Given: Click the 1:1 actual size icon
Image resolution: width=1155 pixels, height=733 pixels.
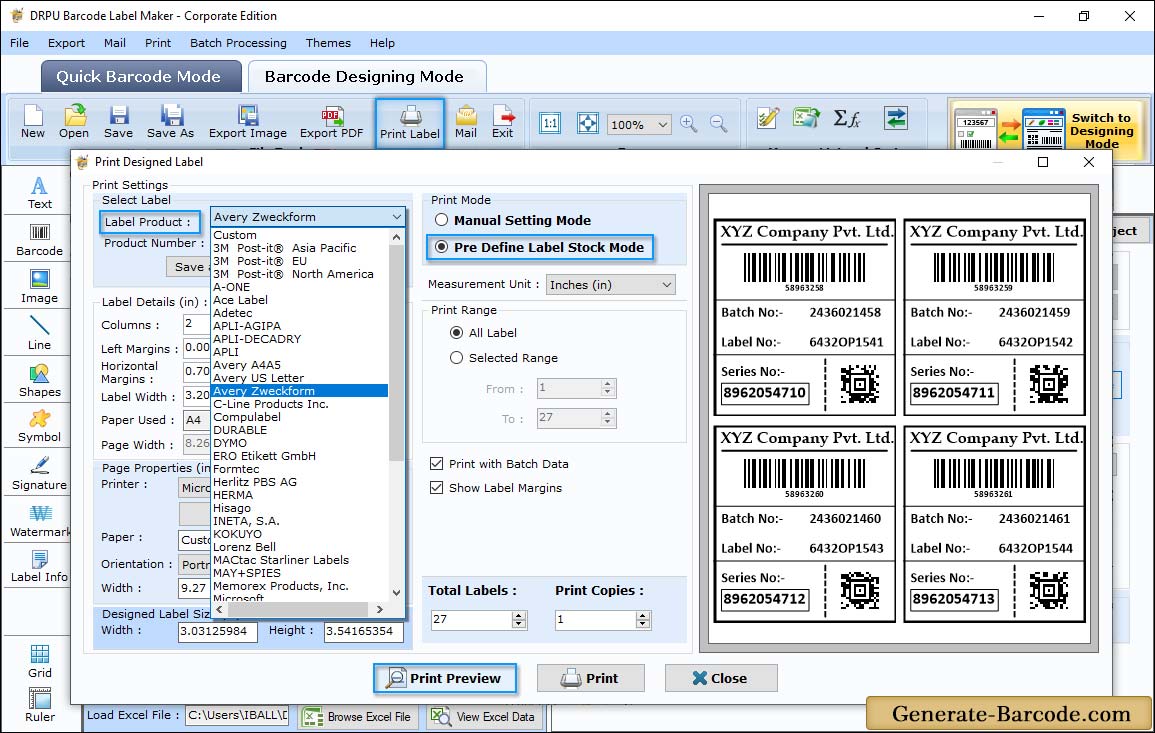Looking at the screenshot, I should [x=550, y=124].
